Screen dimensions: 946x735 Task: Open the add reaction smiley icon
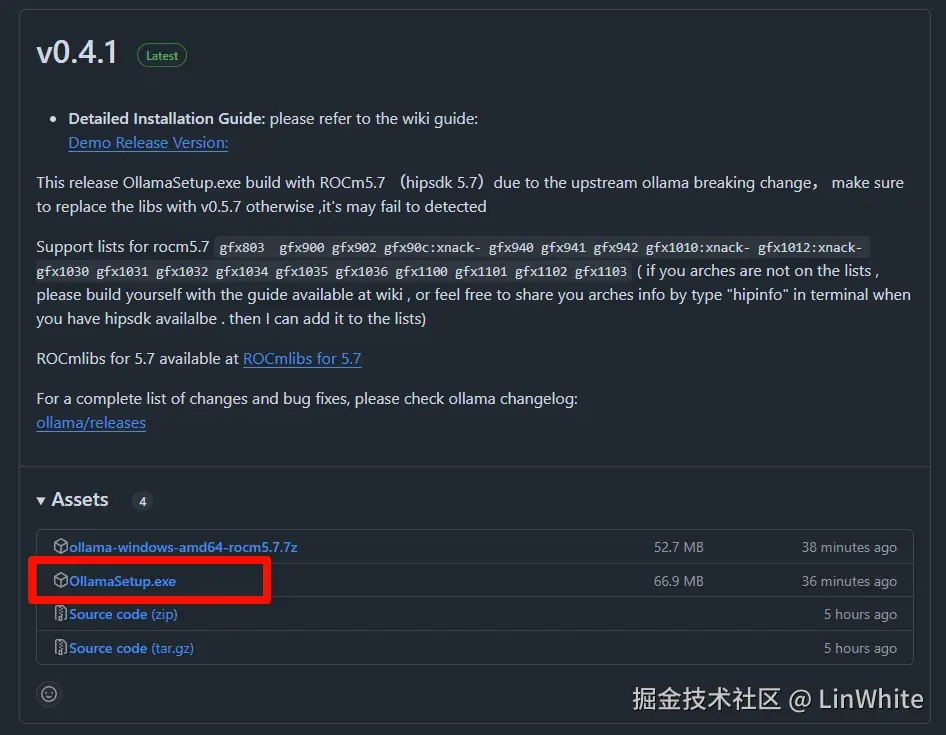coord(48,693)
